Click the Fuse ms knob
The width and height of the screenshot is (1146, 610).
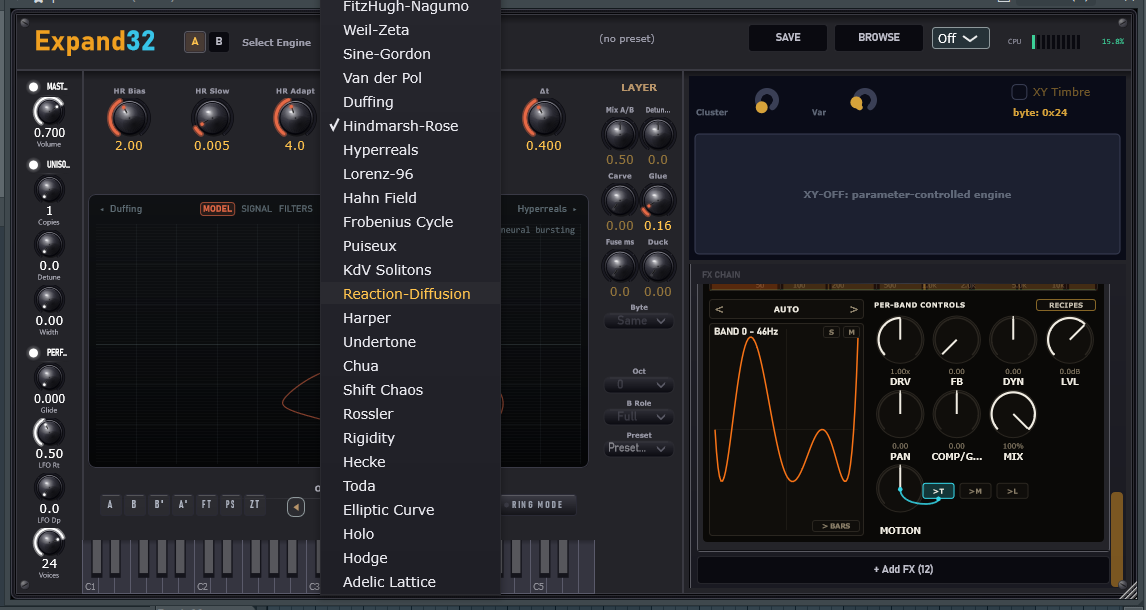point(619,267)
